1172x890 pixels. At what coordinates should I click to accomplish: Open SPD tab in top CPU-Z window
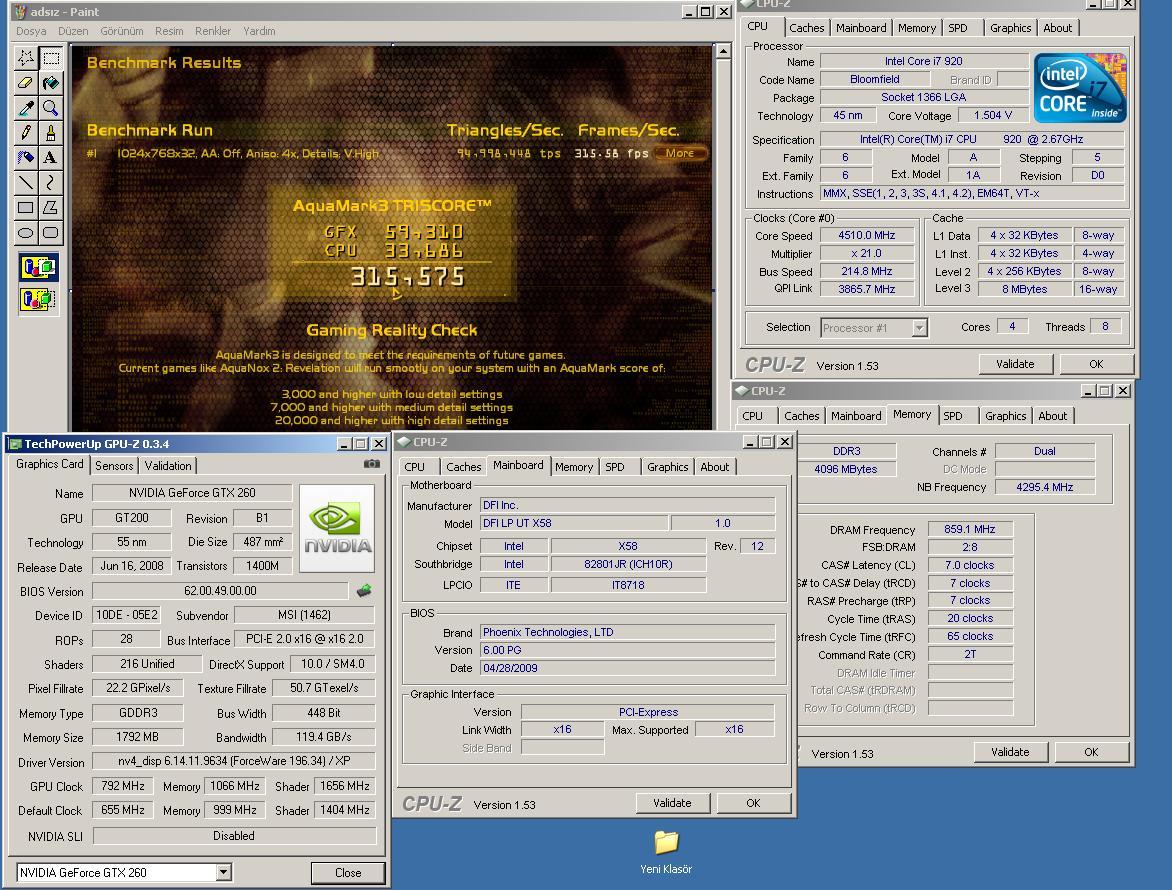pyautogui.click(x=957, y=28)
